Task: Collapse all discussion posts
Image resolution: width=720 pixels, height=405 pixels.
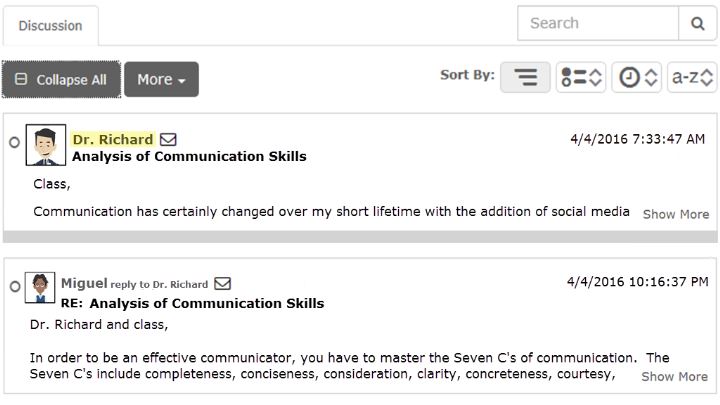Action: pos(62,79)
